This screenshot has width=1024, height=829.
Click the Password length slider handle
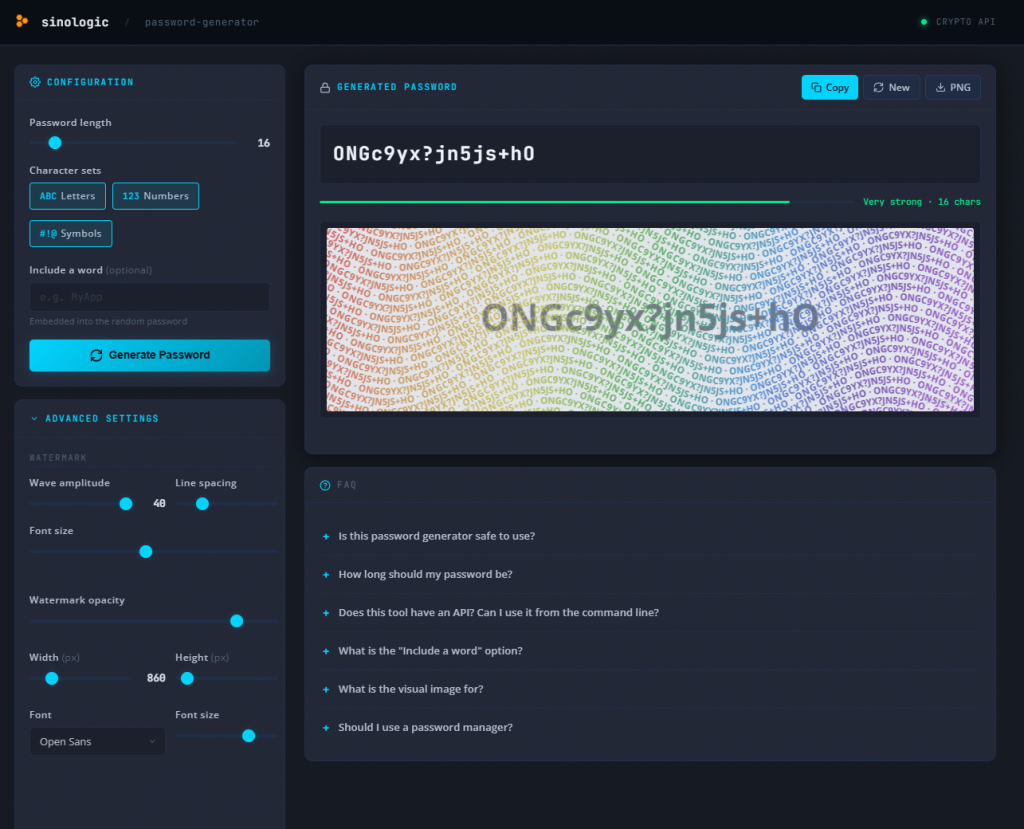55,143
